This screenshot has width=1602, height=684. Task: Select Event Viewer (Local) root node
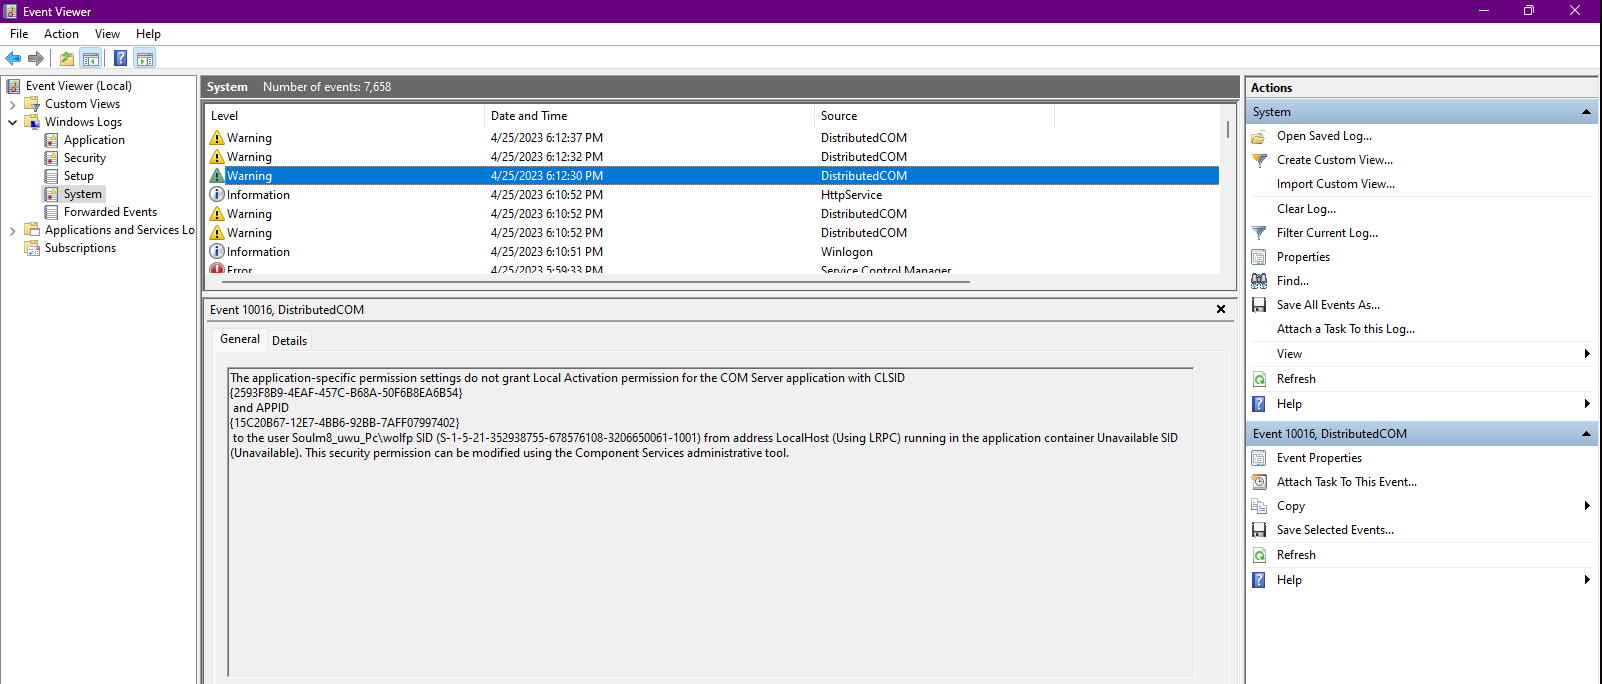coord(79,86)
